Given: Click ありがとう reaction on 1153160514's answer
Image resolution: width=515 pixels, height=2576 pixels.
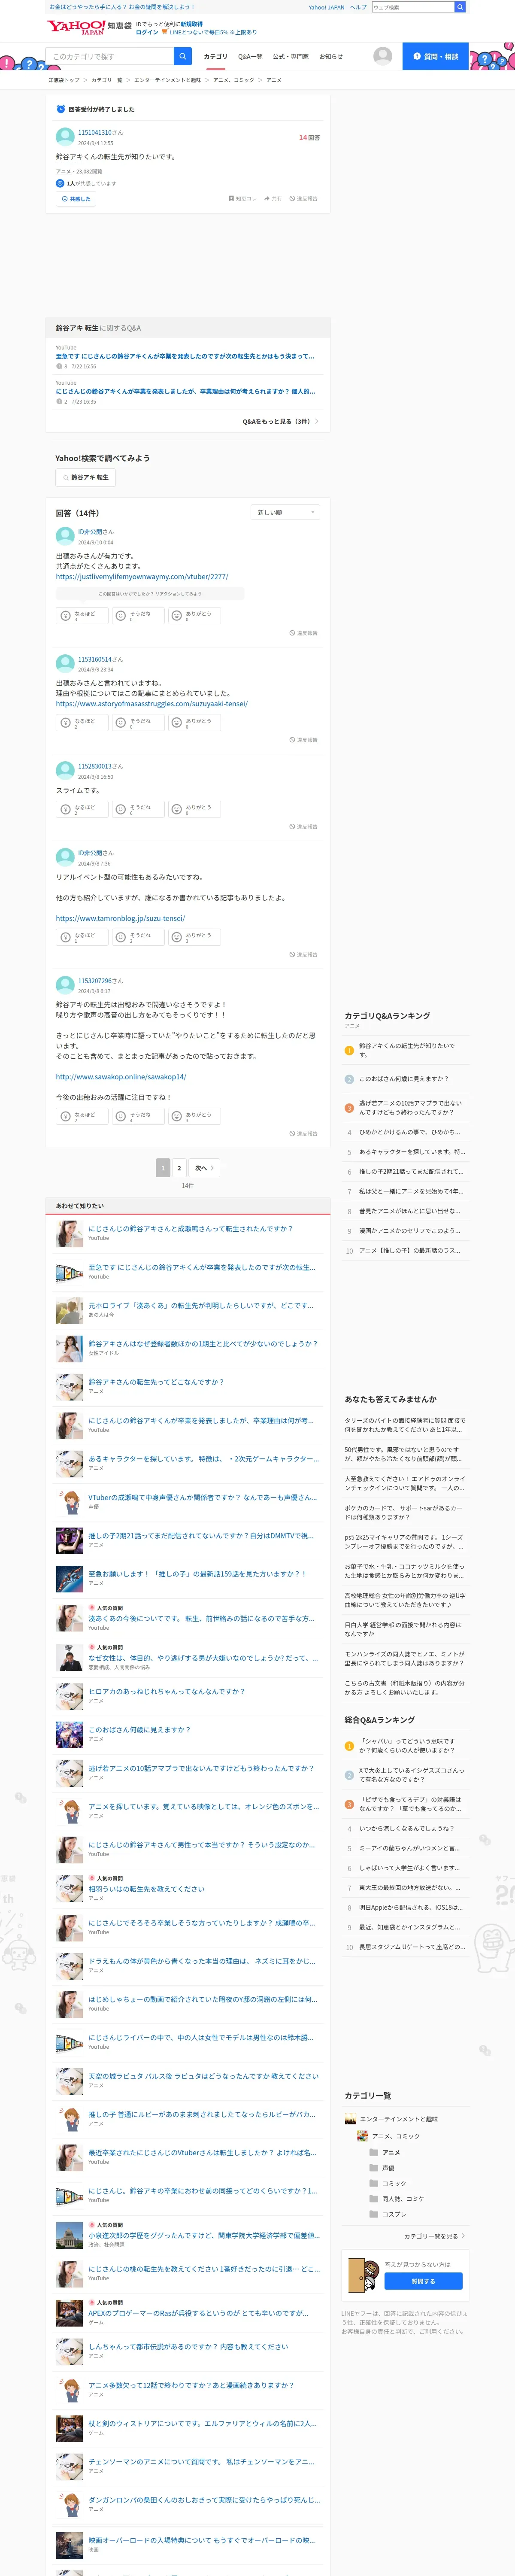Looking at the screenshot, I should (194, 723).
